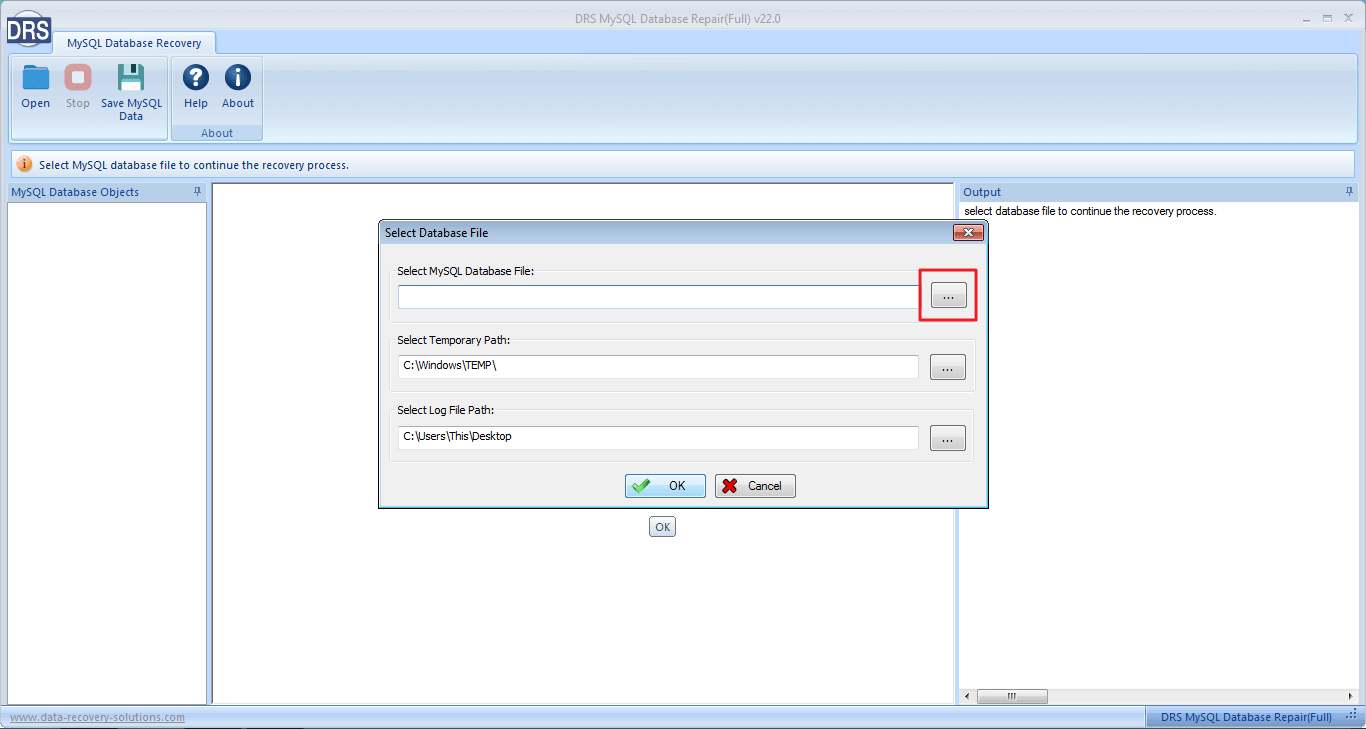1366x729 pixels.
Task: Browse for the log file path
Action: click(x=948, y=438)
